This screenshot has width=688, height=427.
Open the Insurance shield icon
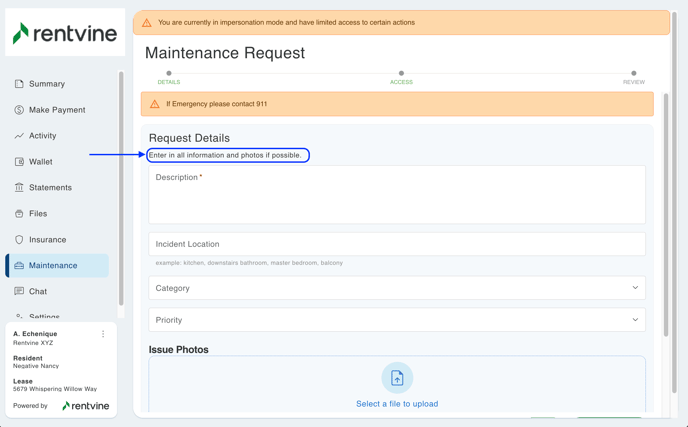coord(19,240)
